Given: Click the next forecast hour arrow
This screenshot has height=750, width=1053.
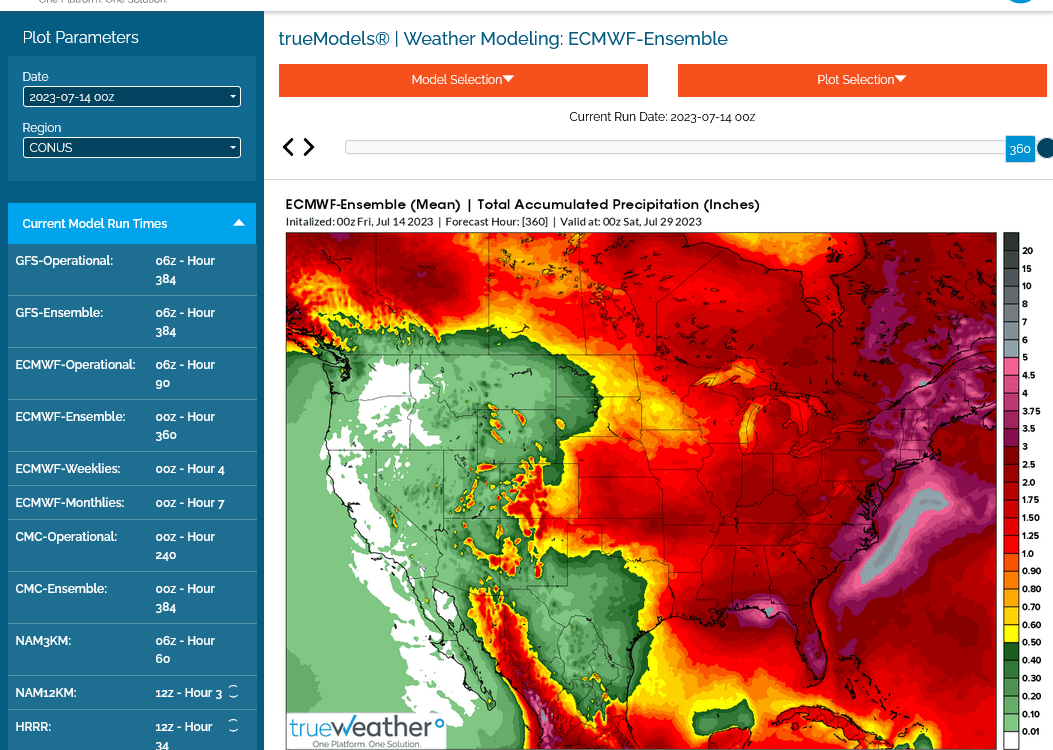Looking at the screenshot, I should pyautogui.click(x=309, y=147).
